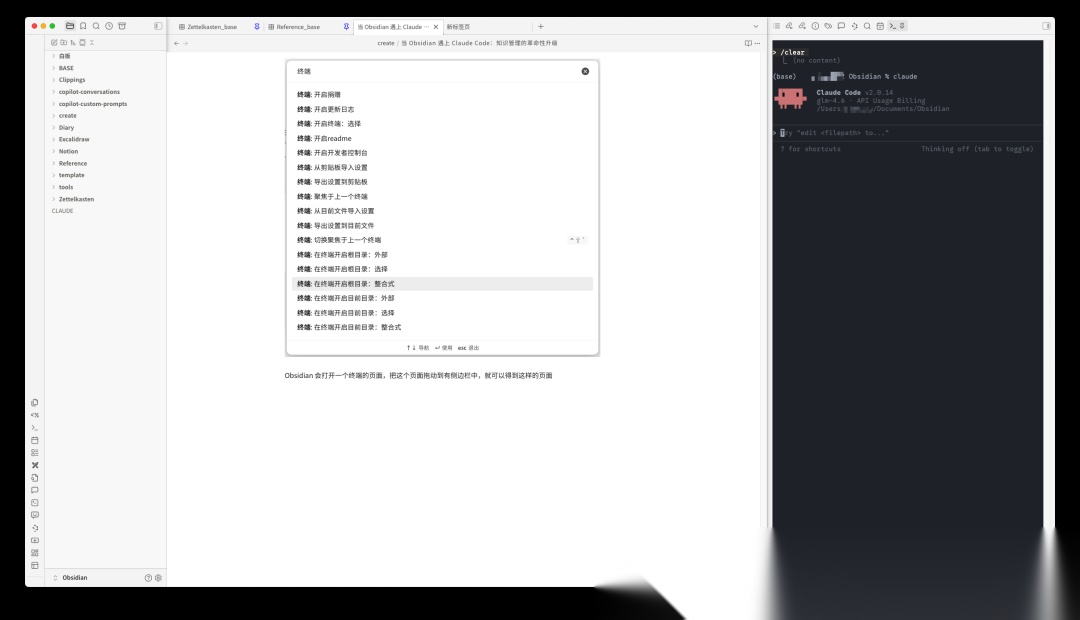Viewport: 1080px width, 620px height.
Task: Expand the Excalidraw folder
Action: [74, 139]
